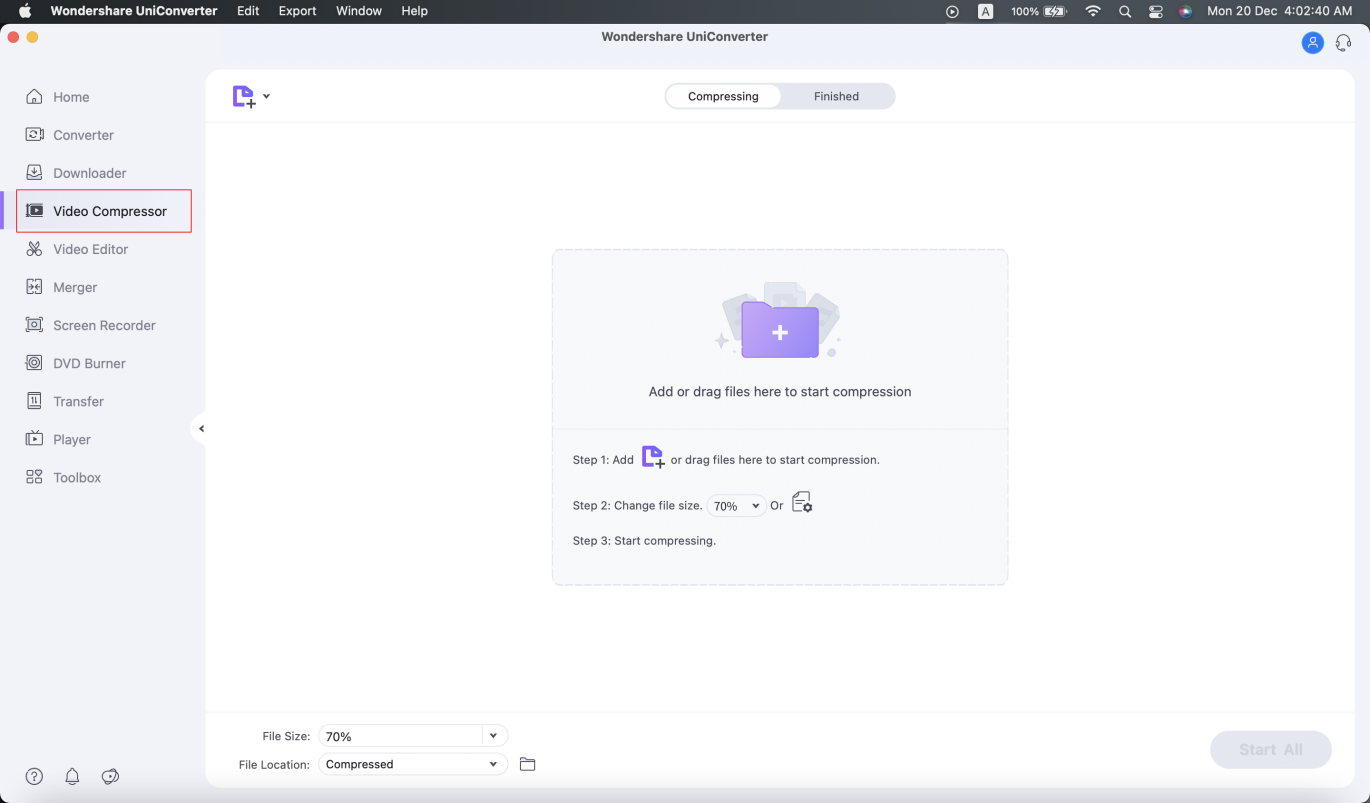Collapse the sidebar with arrow handle
The width and height of the screenshot is (1370, 803).
200,429
